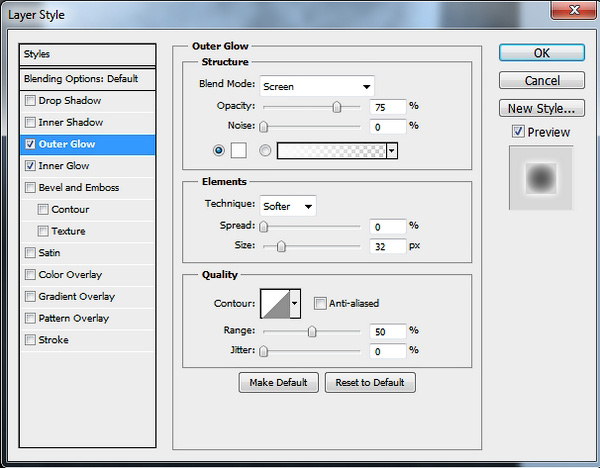This screenshot has width=600, height=468.
Task: Check the Pattern Overlay checkbox
Action: (30, 318)
